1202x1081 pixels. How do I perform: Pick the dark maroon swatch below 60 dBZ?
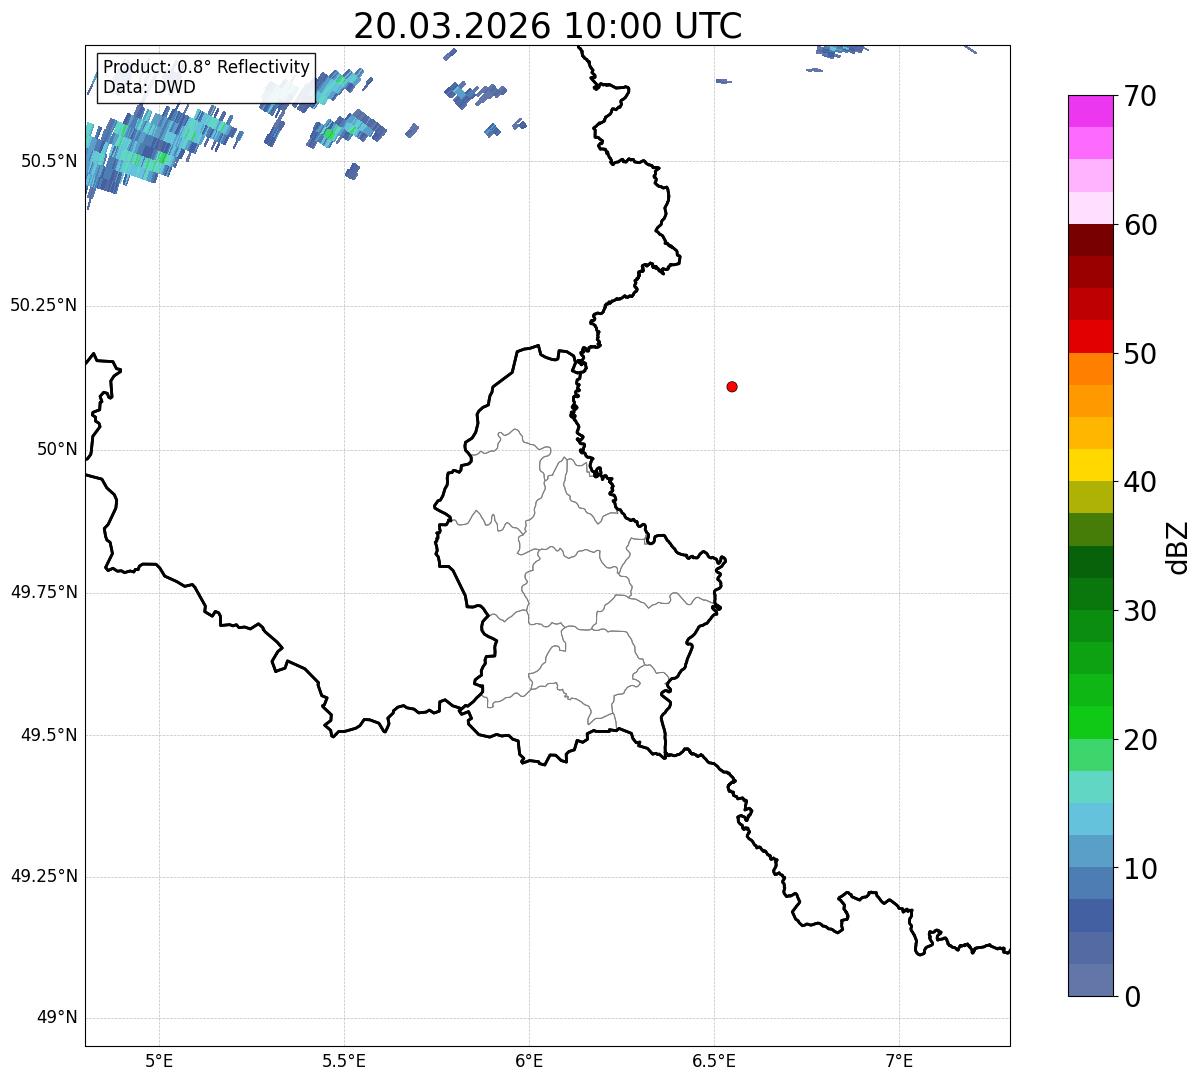coord(1090,240)
